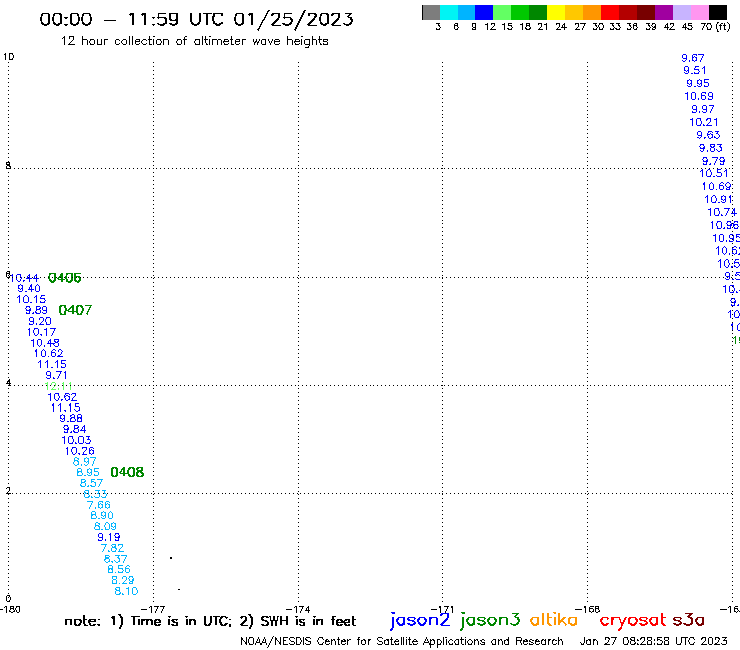Click the 10.51 wave height value
Image resolution: width=740 pixels, height=650 pixels.
[714, 173]
